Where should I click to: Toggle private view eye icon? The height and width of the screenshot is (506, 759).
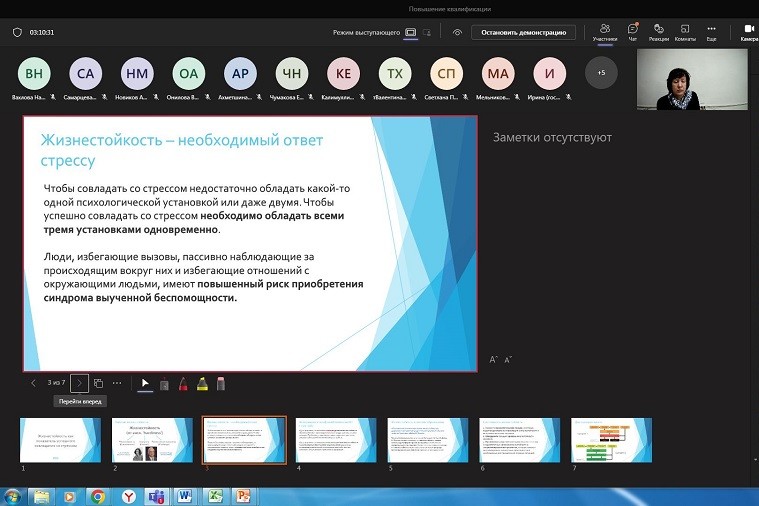(x=457, y=32)
